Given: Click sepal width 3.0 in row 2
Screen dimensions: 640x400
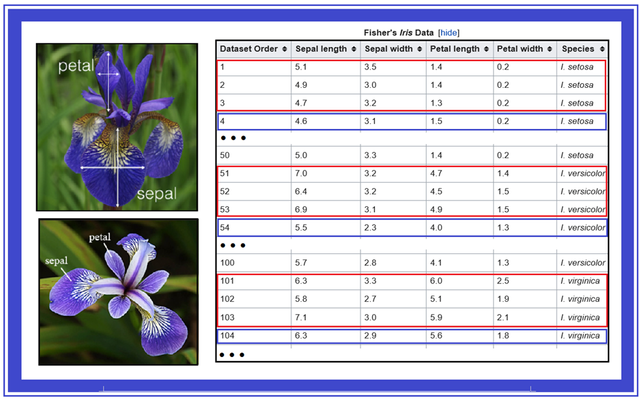Looking at the screenshot, I should click(370, 85).
